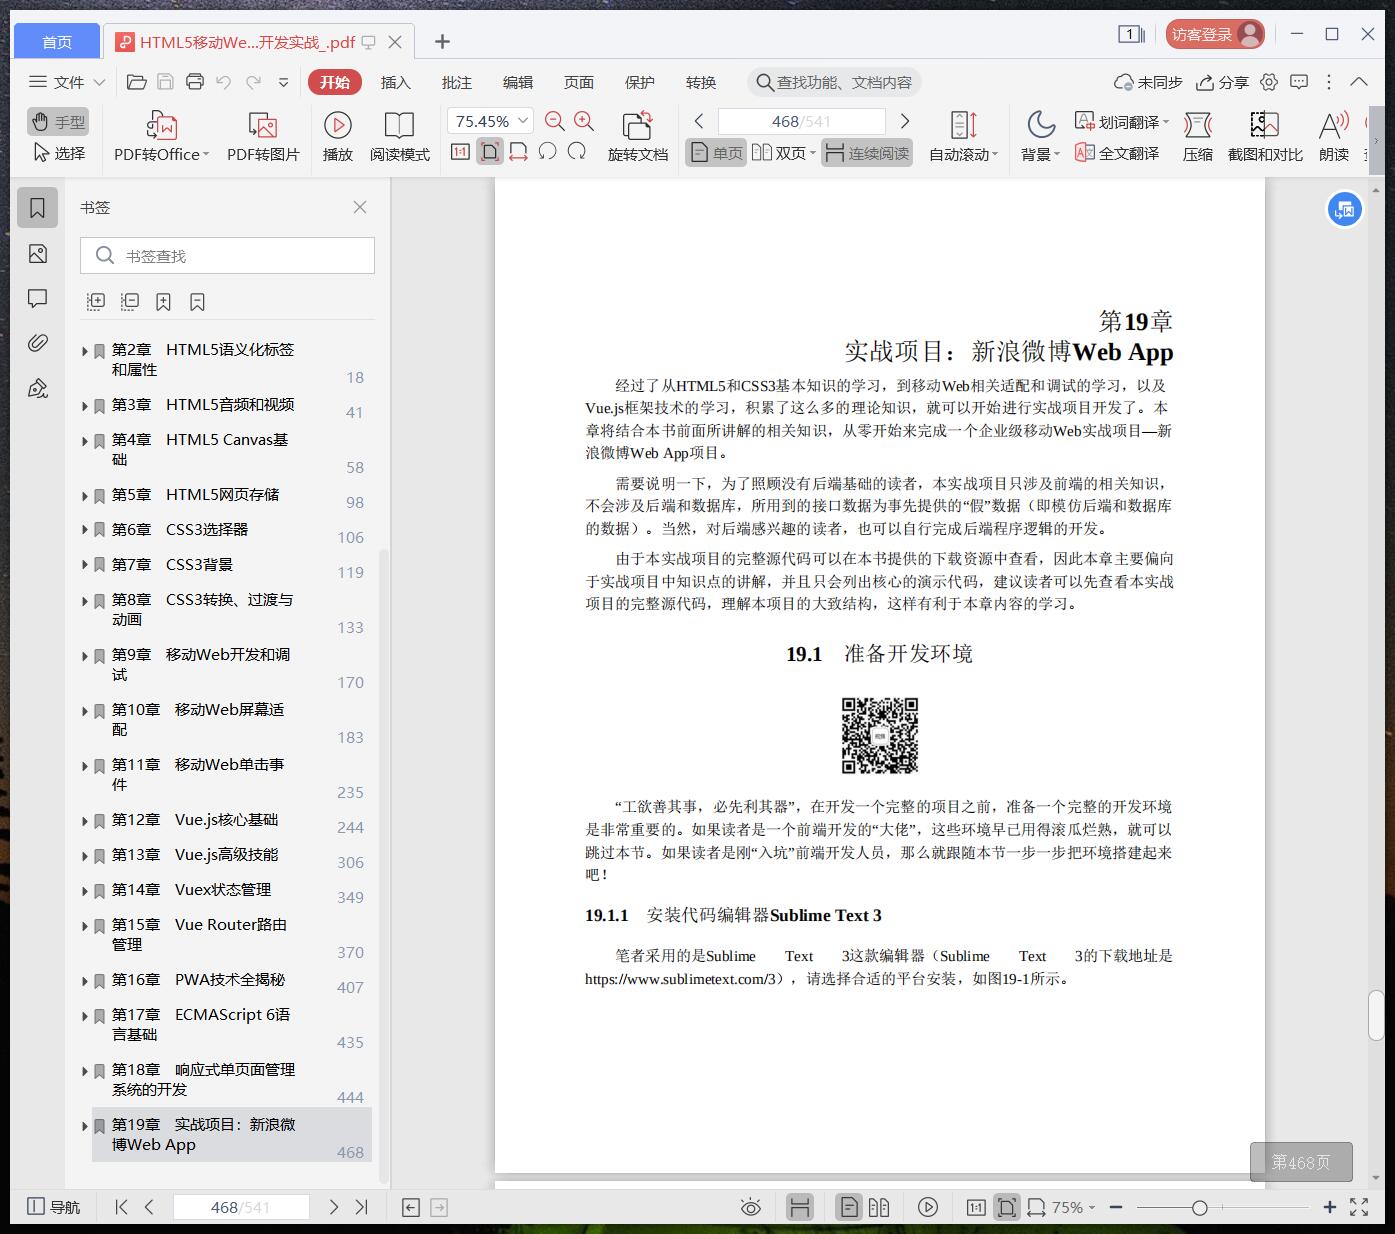Click 书签查找 search field
Screen dimensions: 1395x1234
click(227, 256)
